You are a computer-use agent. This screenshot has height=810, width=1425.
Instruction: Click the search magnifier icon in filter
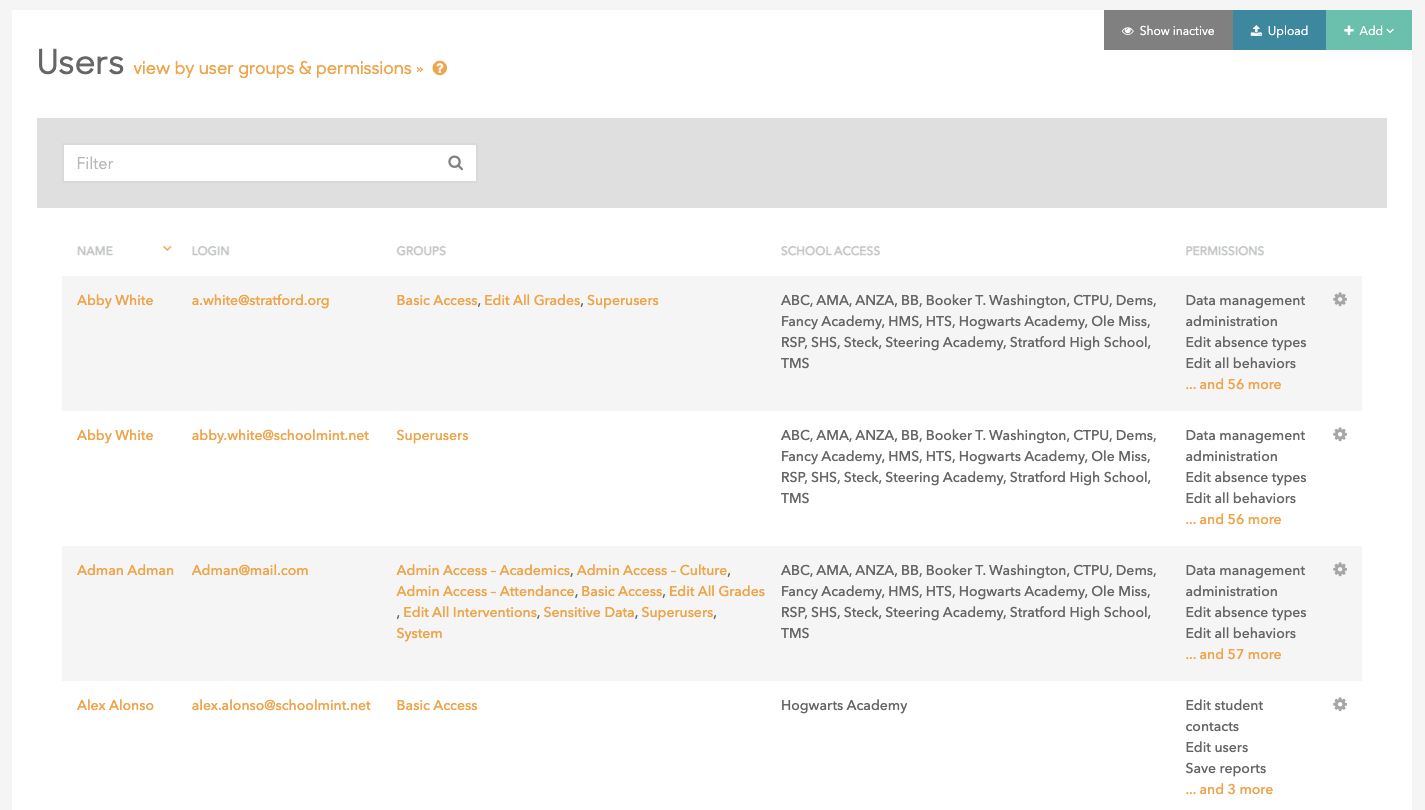(x=455, y=163)
